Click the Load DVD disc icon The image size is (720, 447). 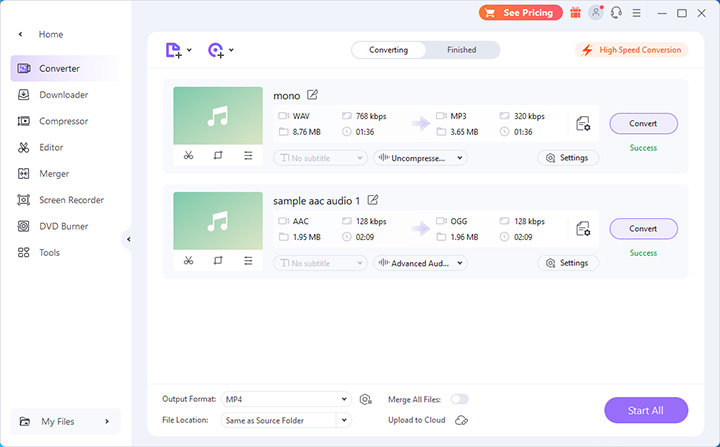(215, 50)
